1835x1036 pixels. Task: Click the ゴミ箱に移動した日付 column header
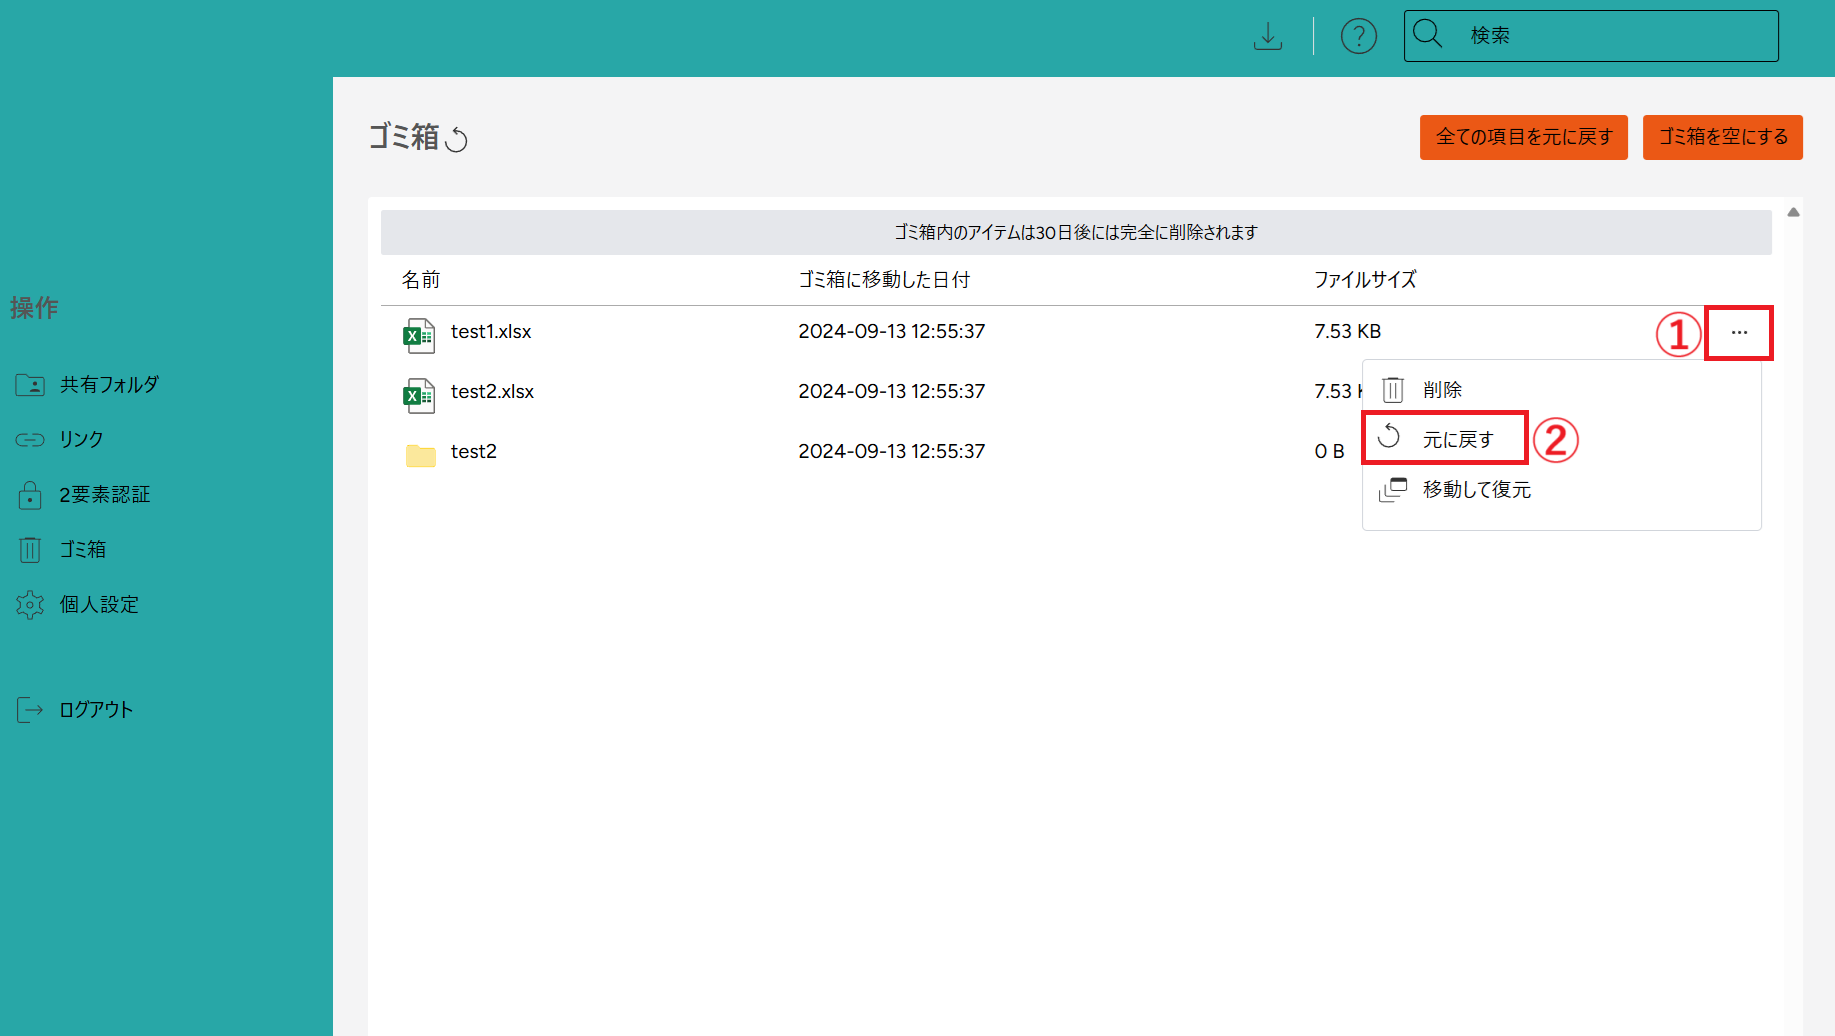click(x=884, y=280)
